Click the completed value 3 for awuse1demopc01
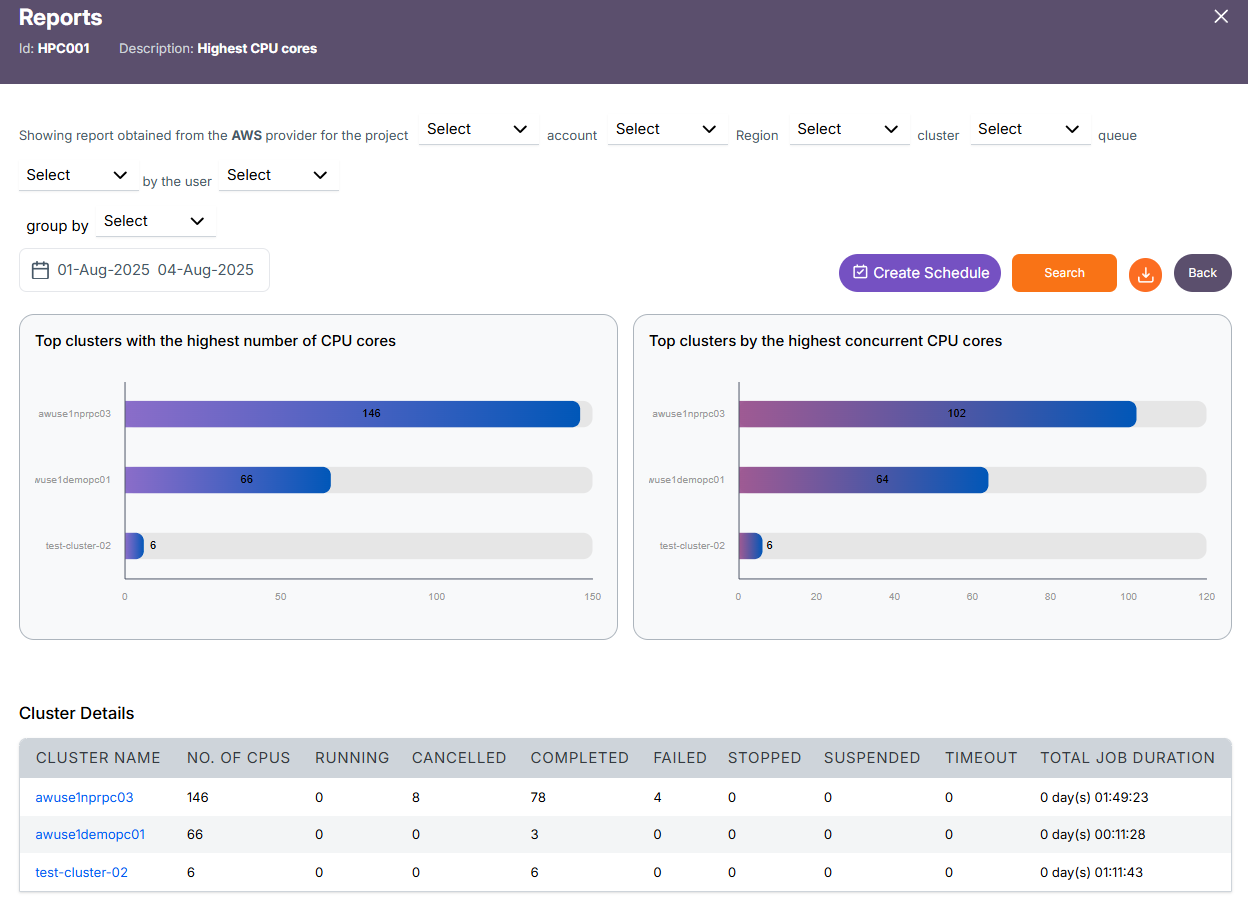Image resolution: width=1248 pixels, height=903 pixels. click(535, 835)
